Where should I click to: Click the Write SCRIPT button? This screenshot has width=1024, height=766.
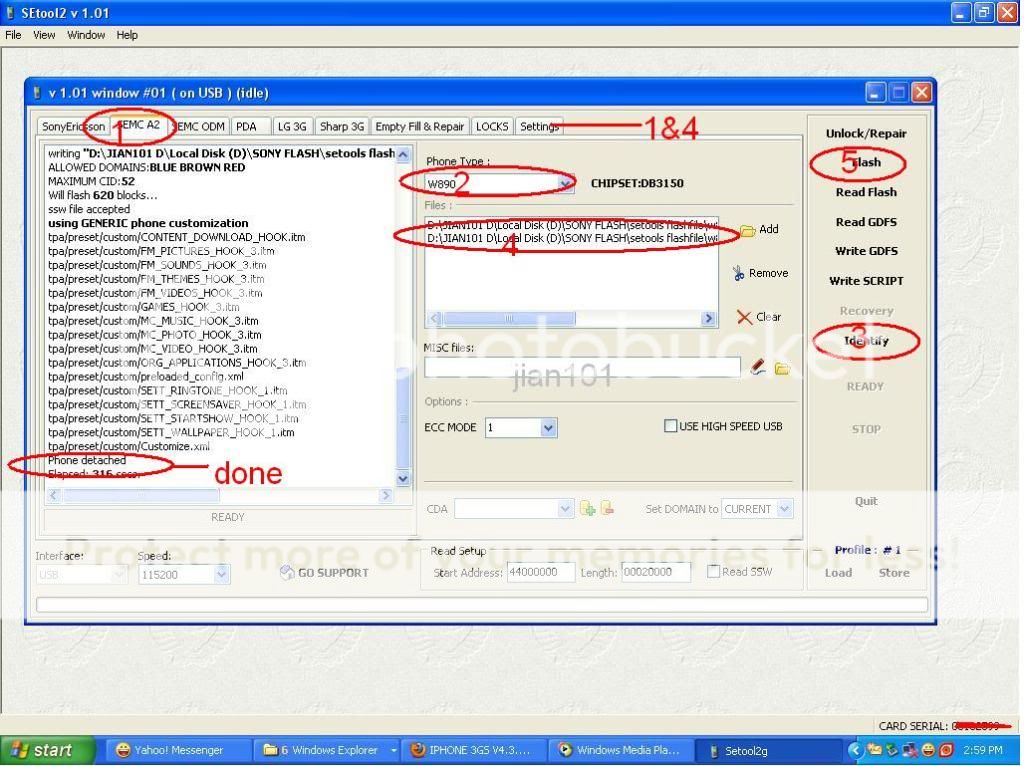[x=866, y=281]
